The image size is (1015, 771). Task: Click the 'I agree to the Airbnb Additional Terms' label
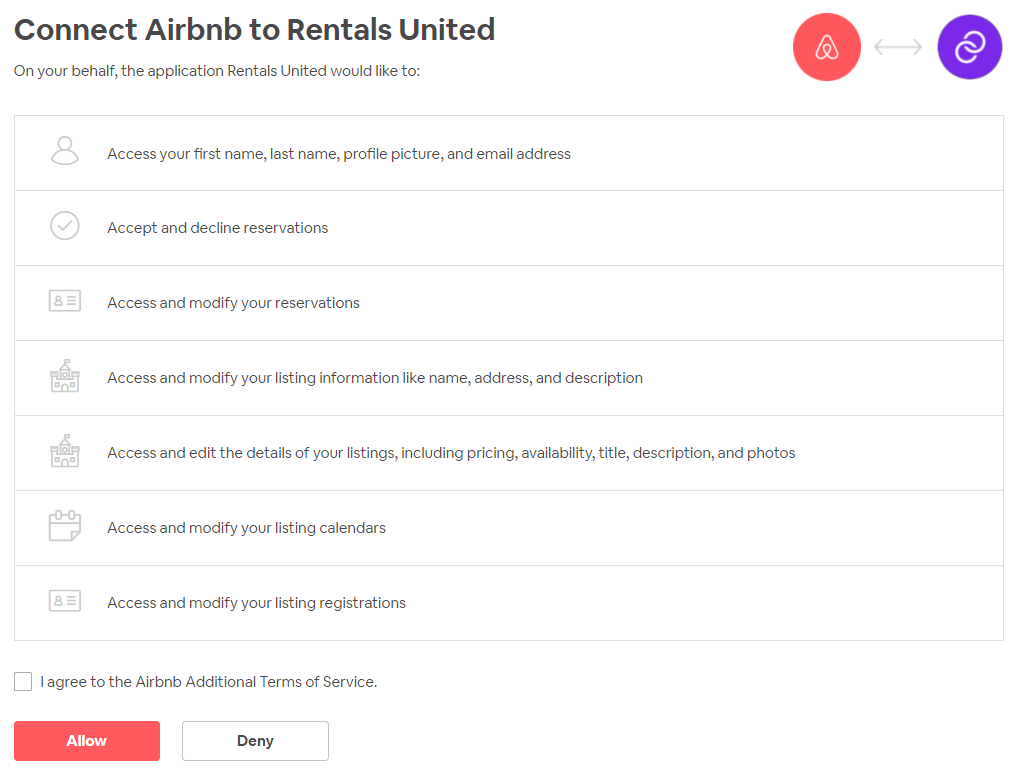pos(208,682)
